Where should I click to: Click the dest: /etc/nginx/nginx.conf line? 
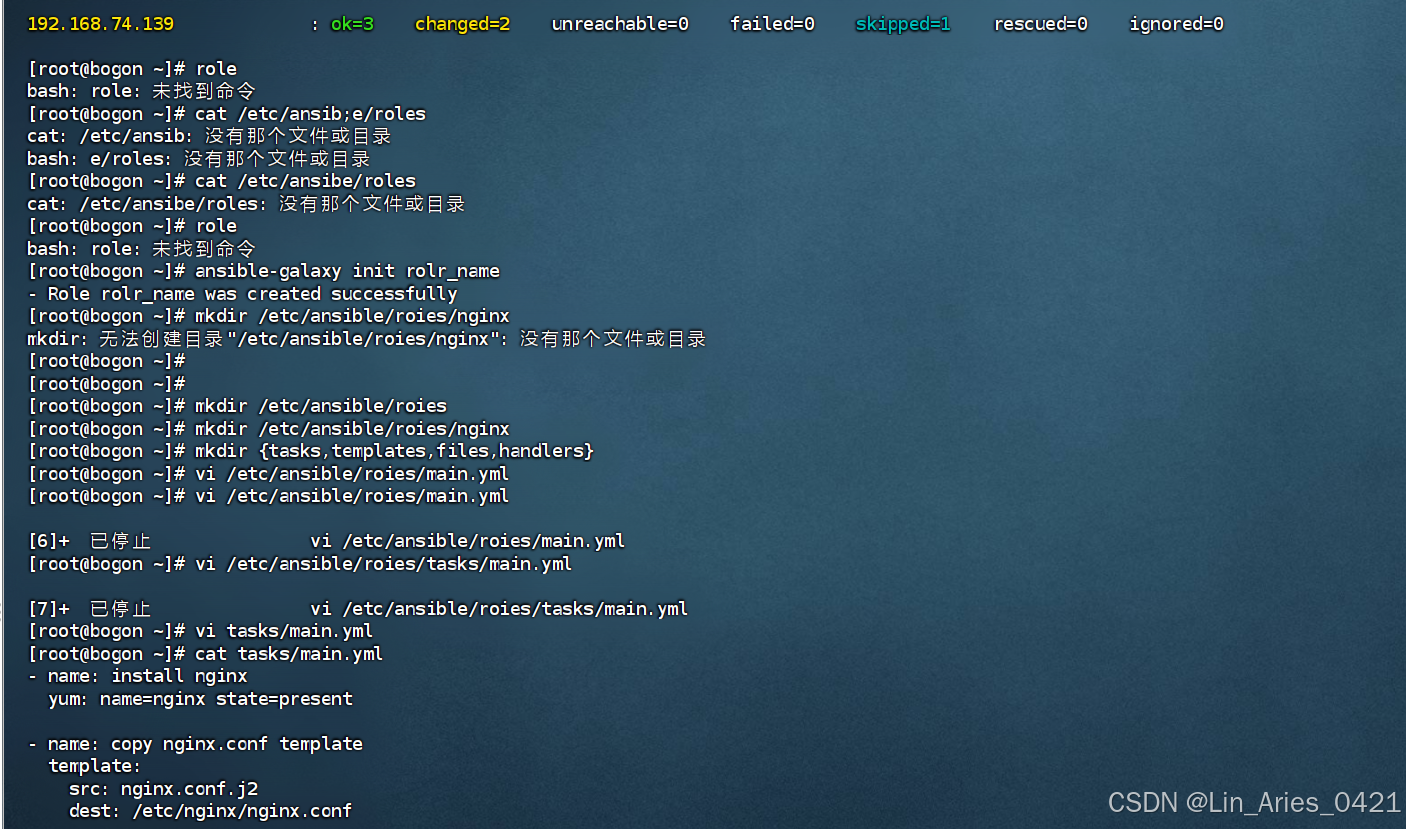point(210,811)
